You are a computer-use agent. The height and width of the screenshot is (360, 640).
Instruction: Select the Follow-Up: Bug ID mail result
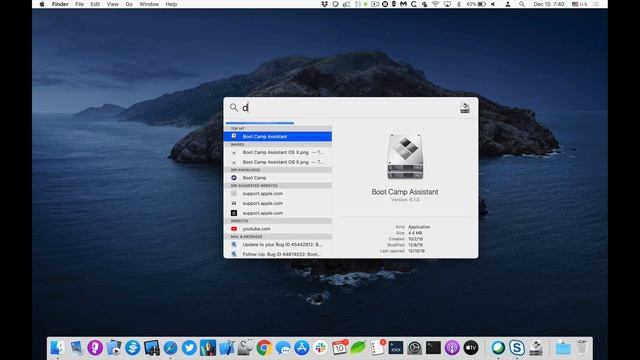pos(278,254)
